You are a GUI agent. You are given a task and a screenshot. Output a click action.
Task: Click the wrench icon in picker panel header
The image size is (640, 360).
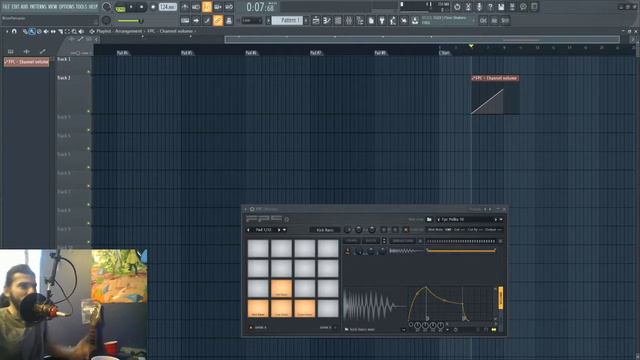(x=42, y=51)
